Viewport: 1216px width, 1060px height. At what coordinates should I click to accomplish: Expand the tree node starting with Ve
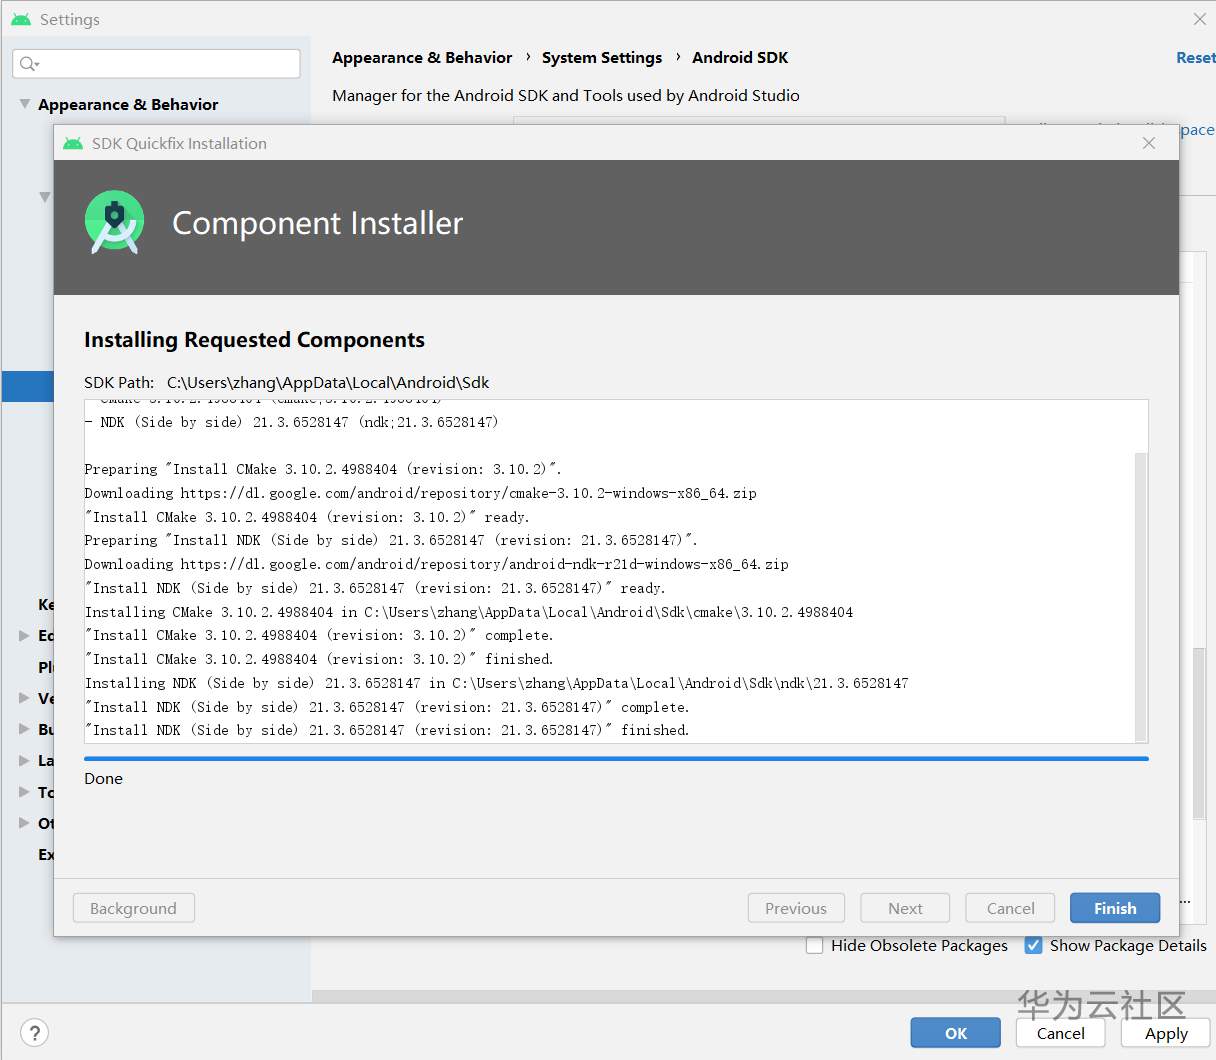pyautogui.click(x=24, y=698)
